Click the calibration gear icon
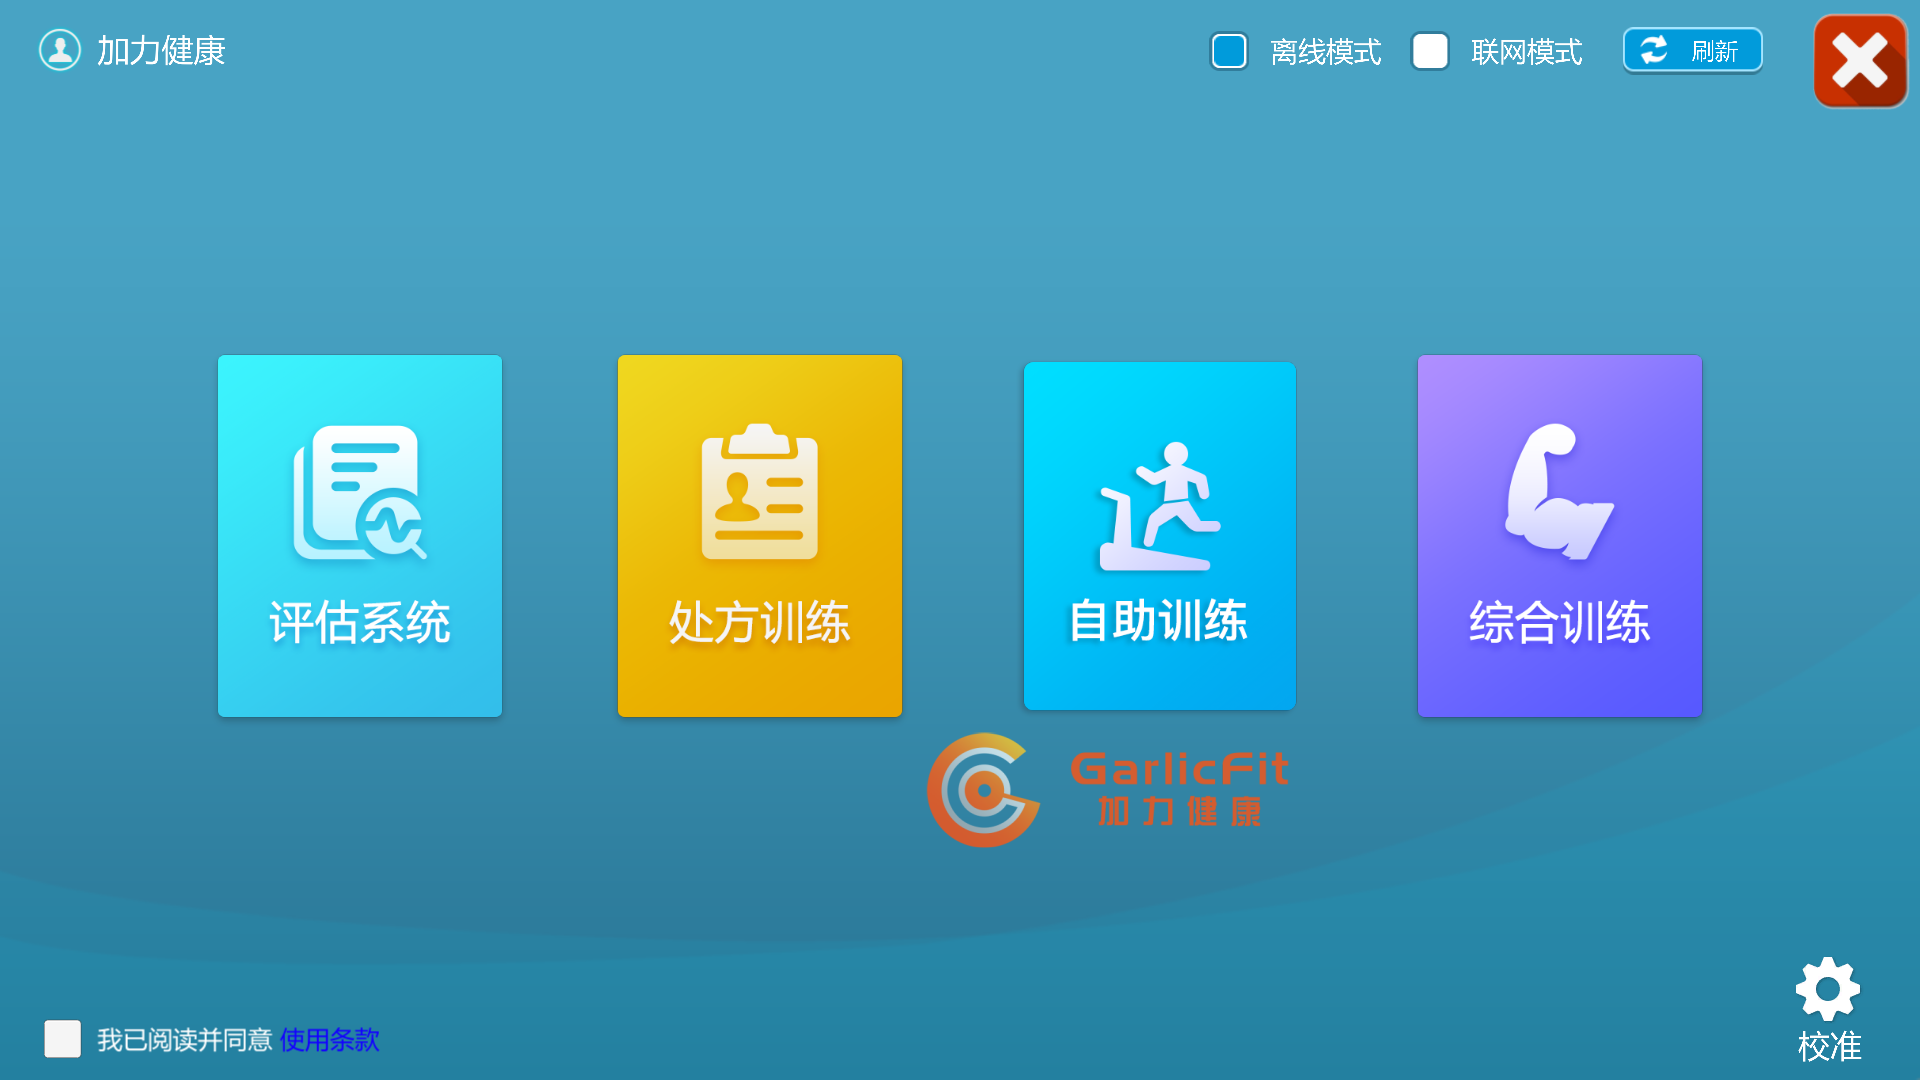Image resolution: width=1920 pixels, height=1080 pixels. (x=1827, y=989)
